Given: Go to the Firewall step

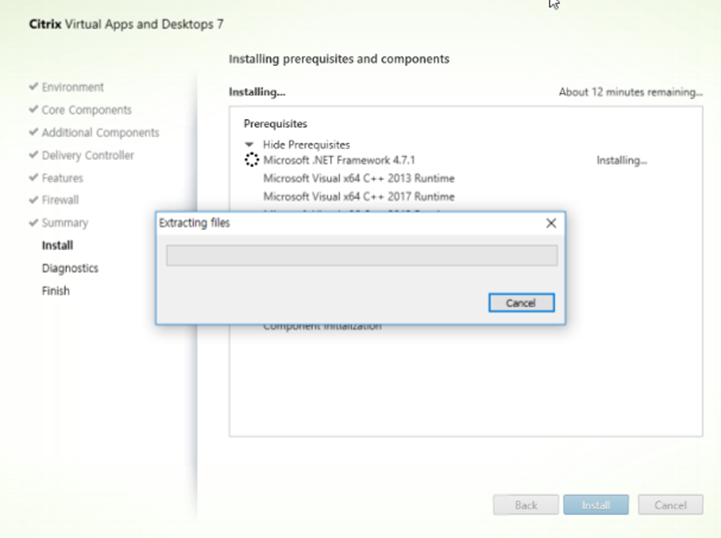Looking at the screenshot, I should pyautogui.click(x=60, y=200).
